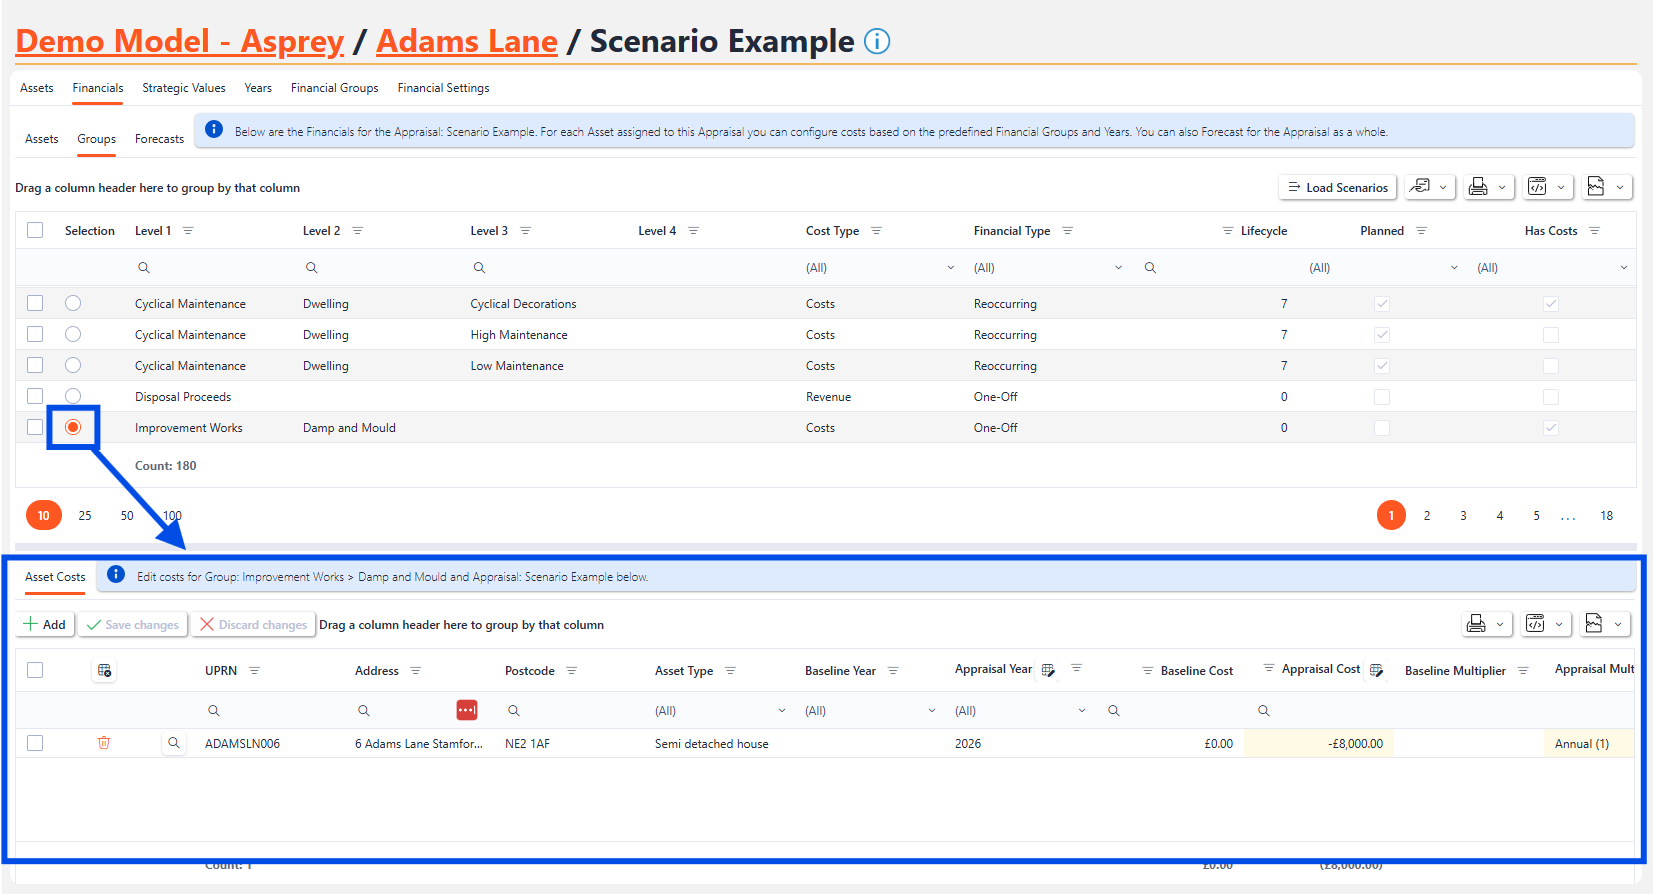Image resolution: width=1653 pixels, height=894 pixels.
Task: Go to page 3 of groups
Action: [1463, 516]
